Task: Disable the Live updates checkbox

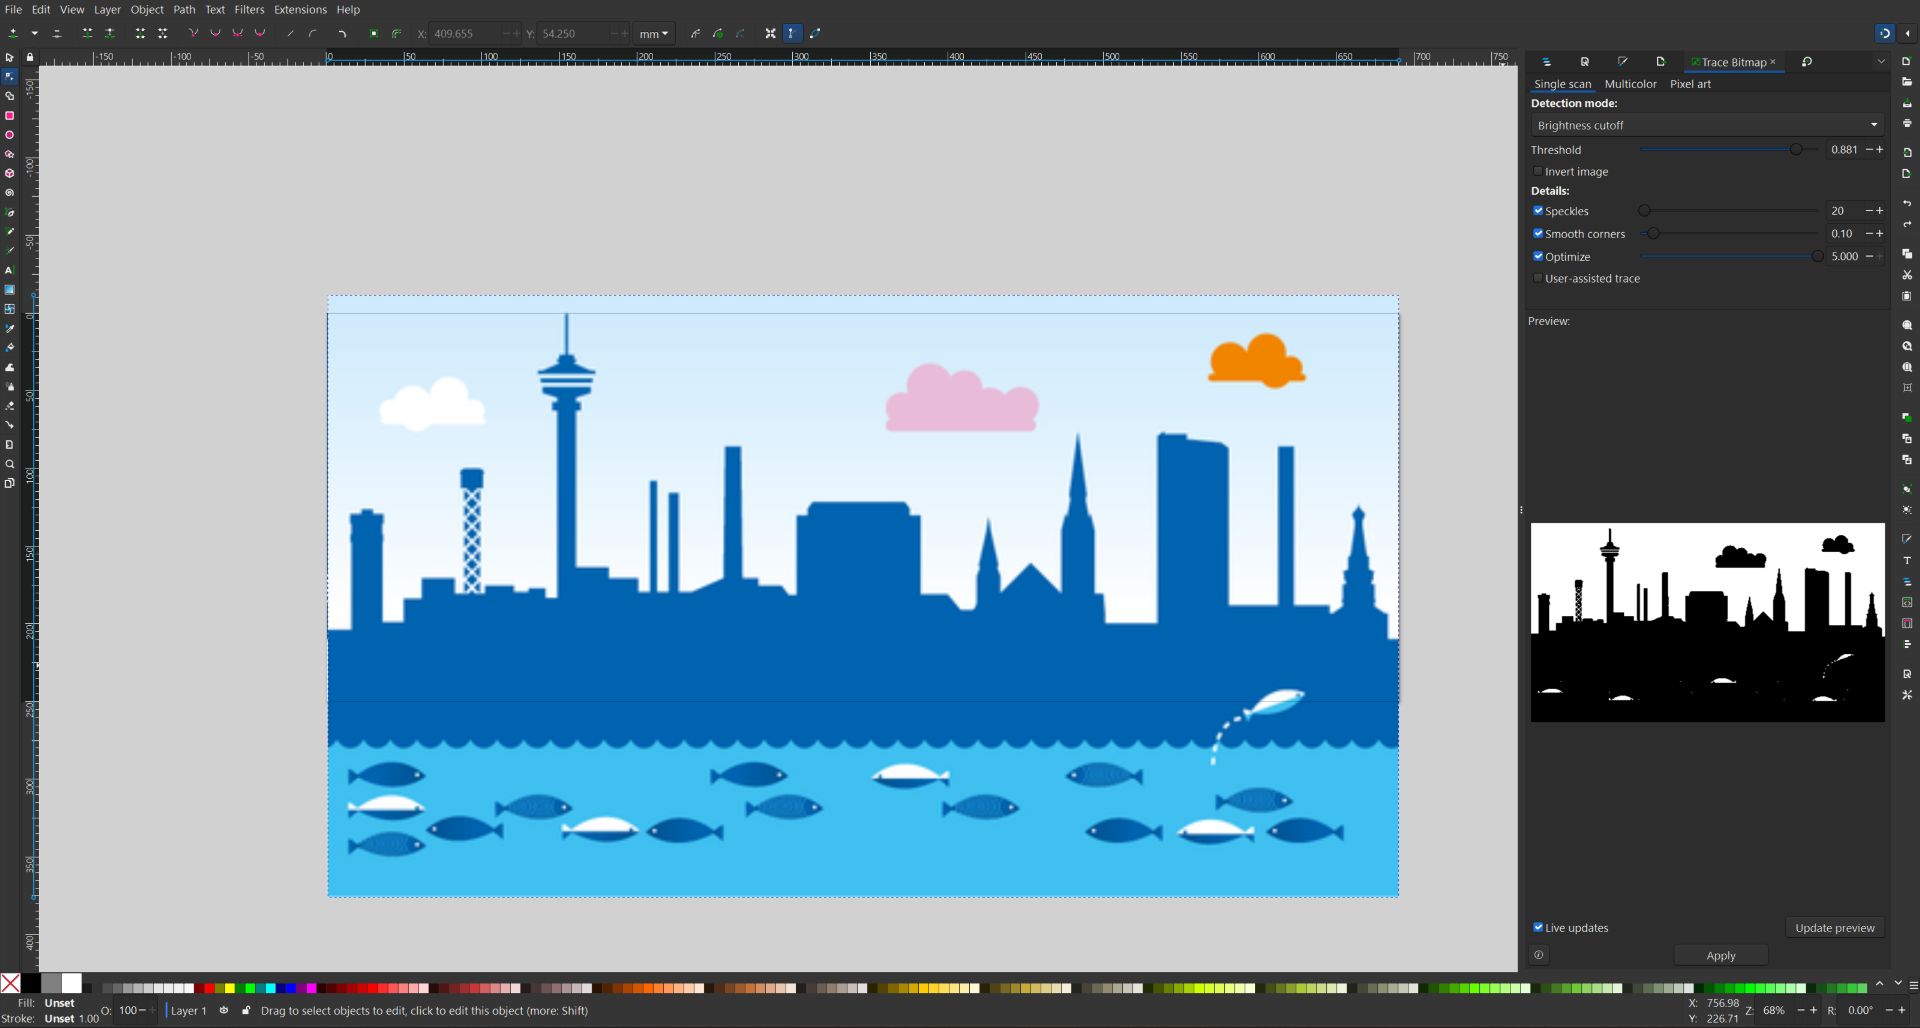Action: click(x=1538, y=928)
